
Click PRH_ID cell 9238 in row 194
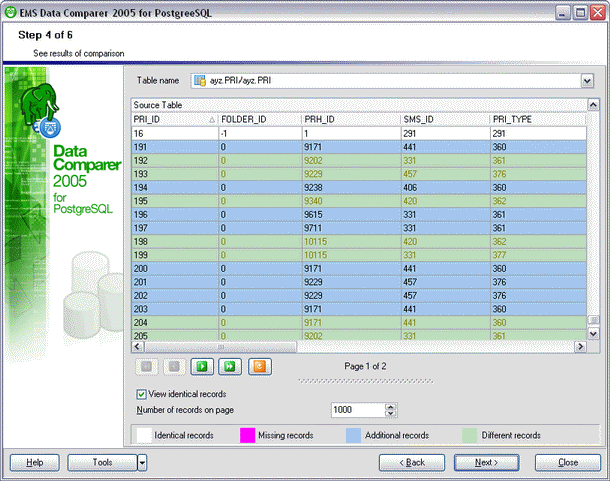coord(351,188)
